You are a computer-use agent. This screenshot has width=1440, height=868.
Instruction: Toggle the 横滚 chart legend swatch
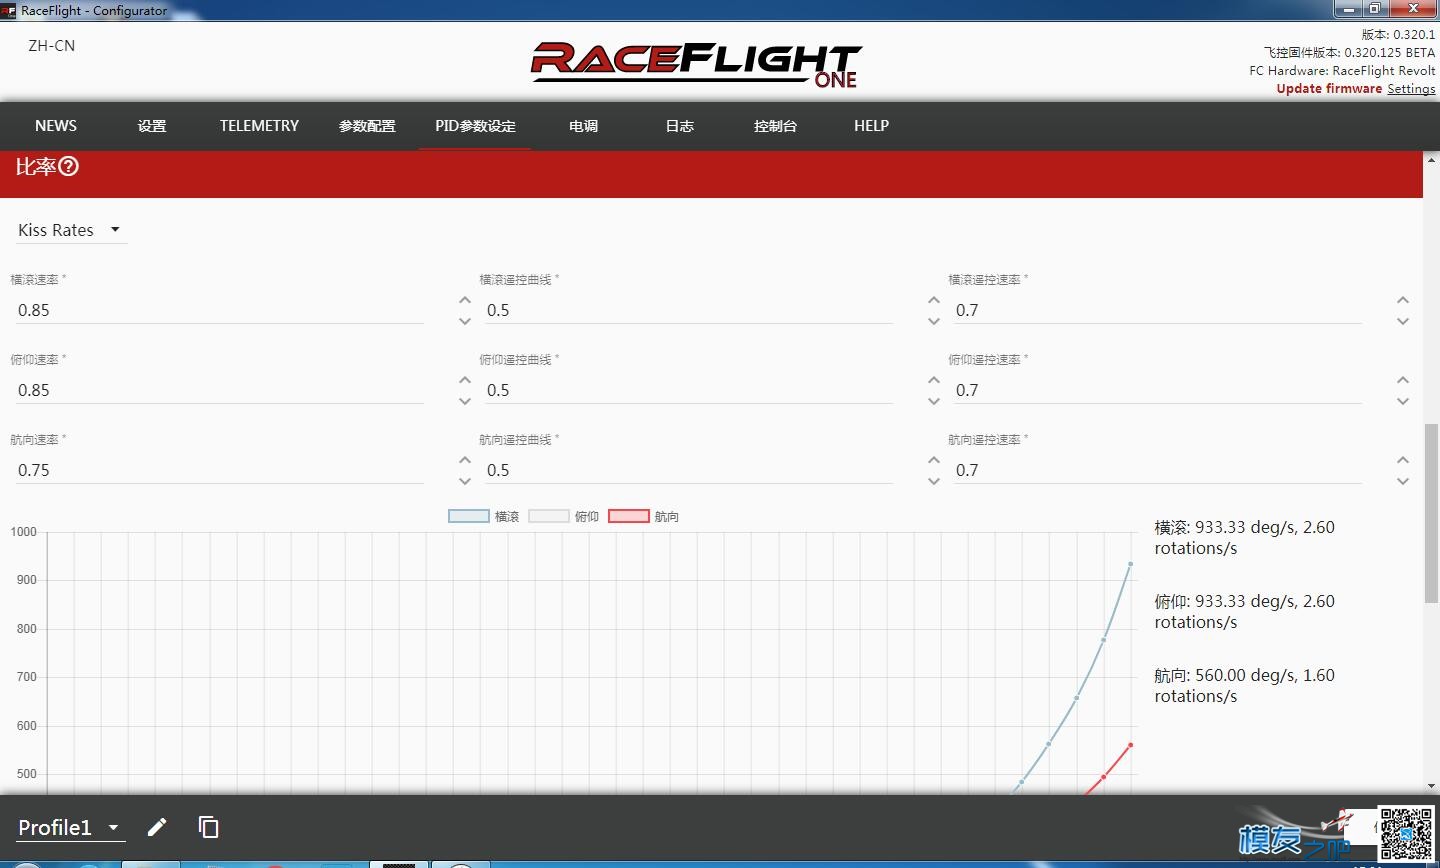(468, 516)
